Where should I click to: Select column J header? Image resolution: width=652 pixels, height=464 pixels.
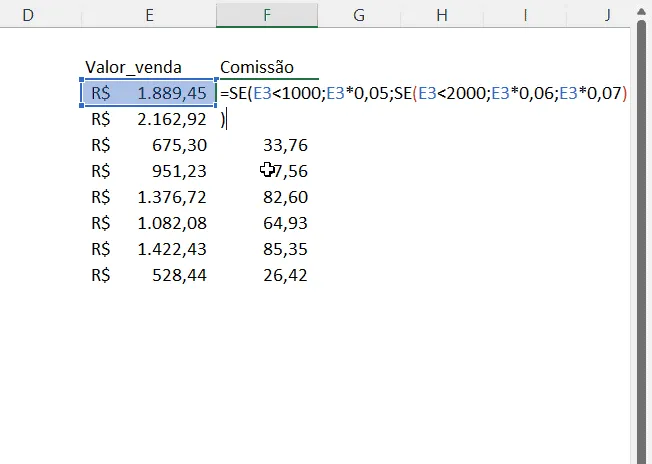pyautogui.click(x=607, y=15)
